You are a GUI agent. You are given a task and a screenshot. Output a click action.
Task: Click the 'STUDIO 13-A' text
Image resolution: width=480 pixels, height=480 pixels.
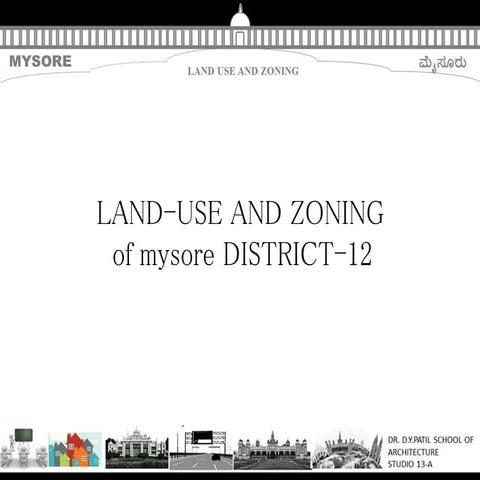coord(410,464)
